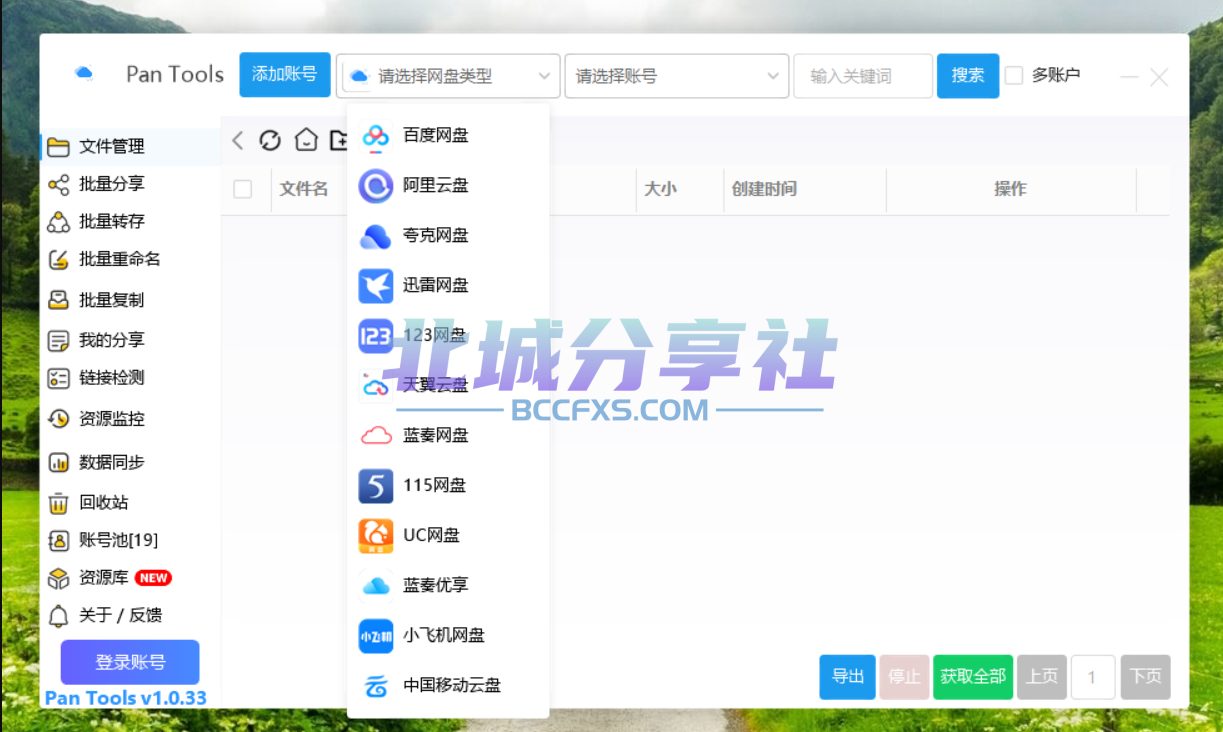
Task: Open 账号池[19] in the sidebar
Action: 130,540
